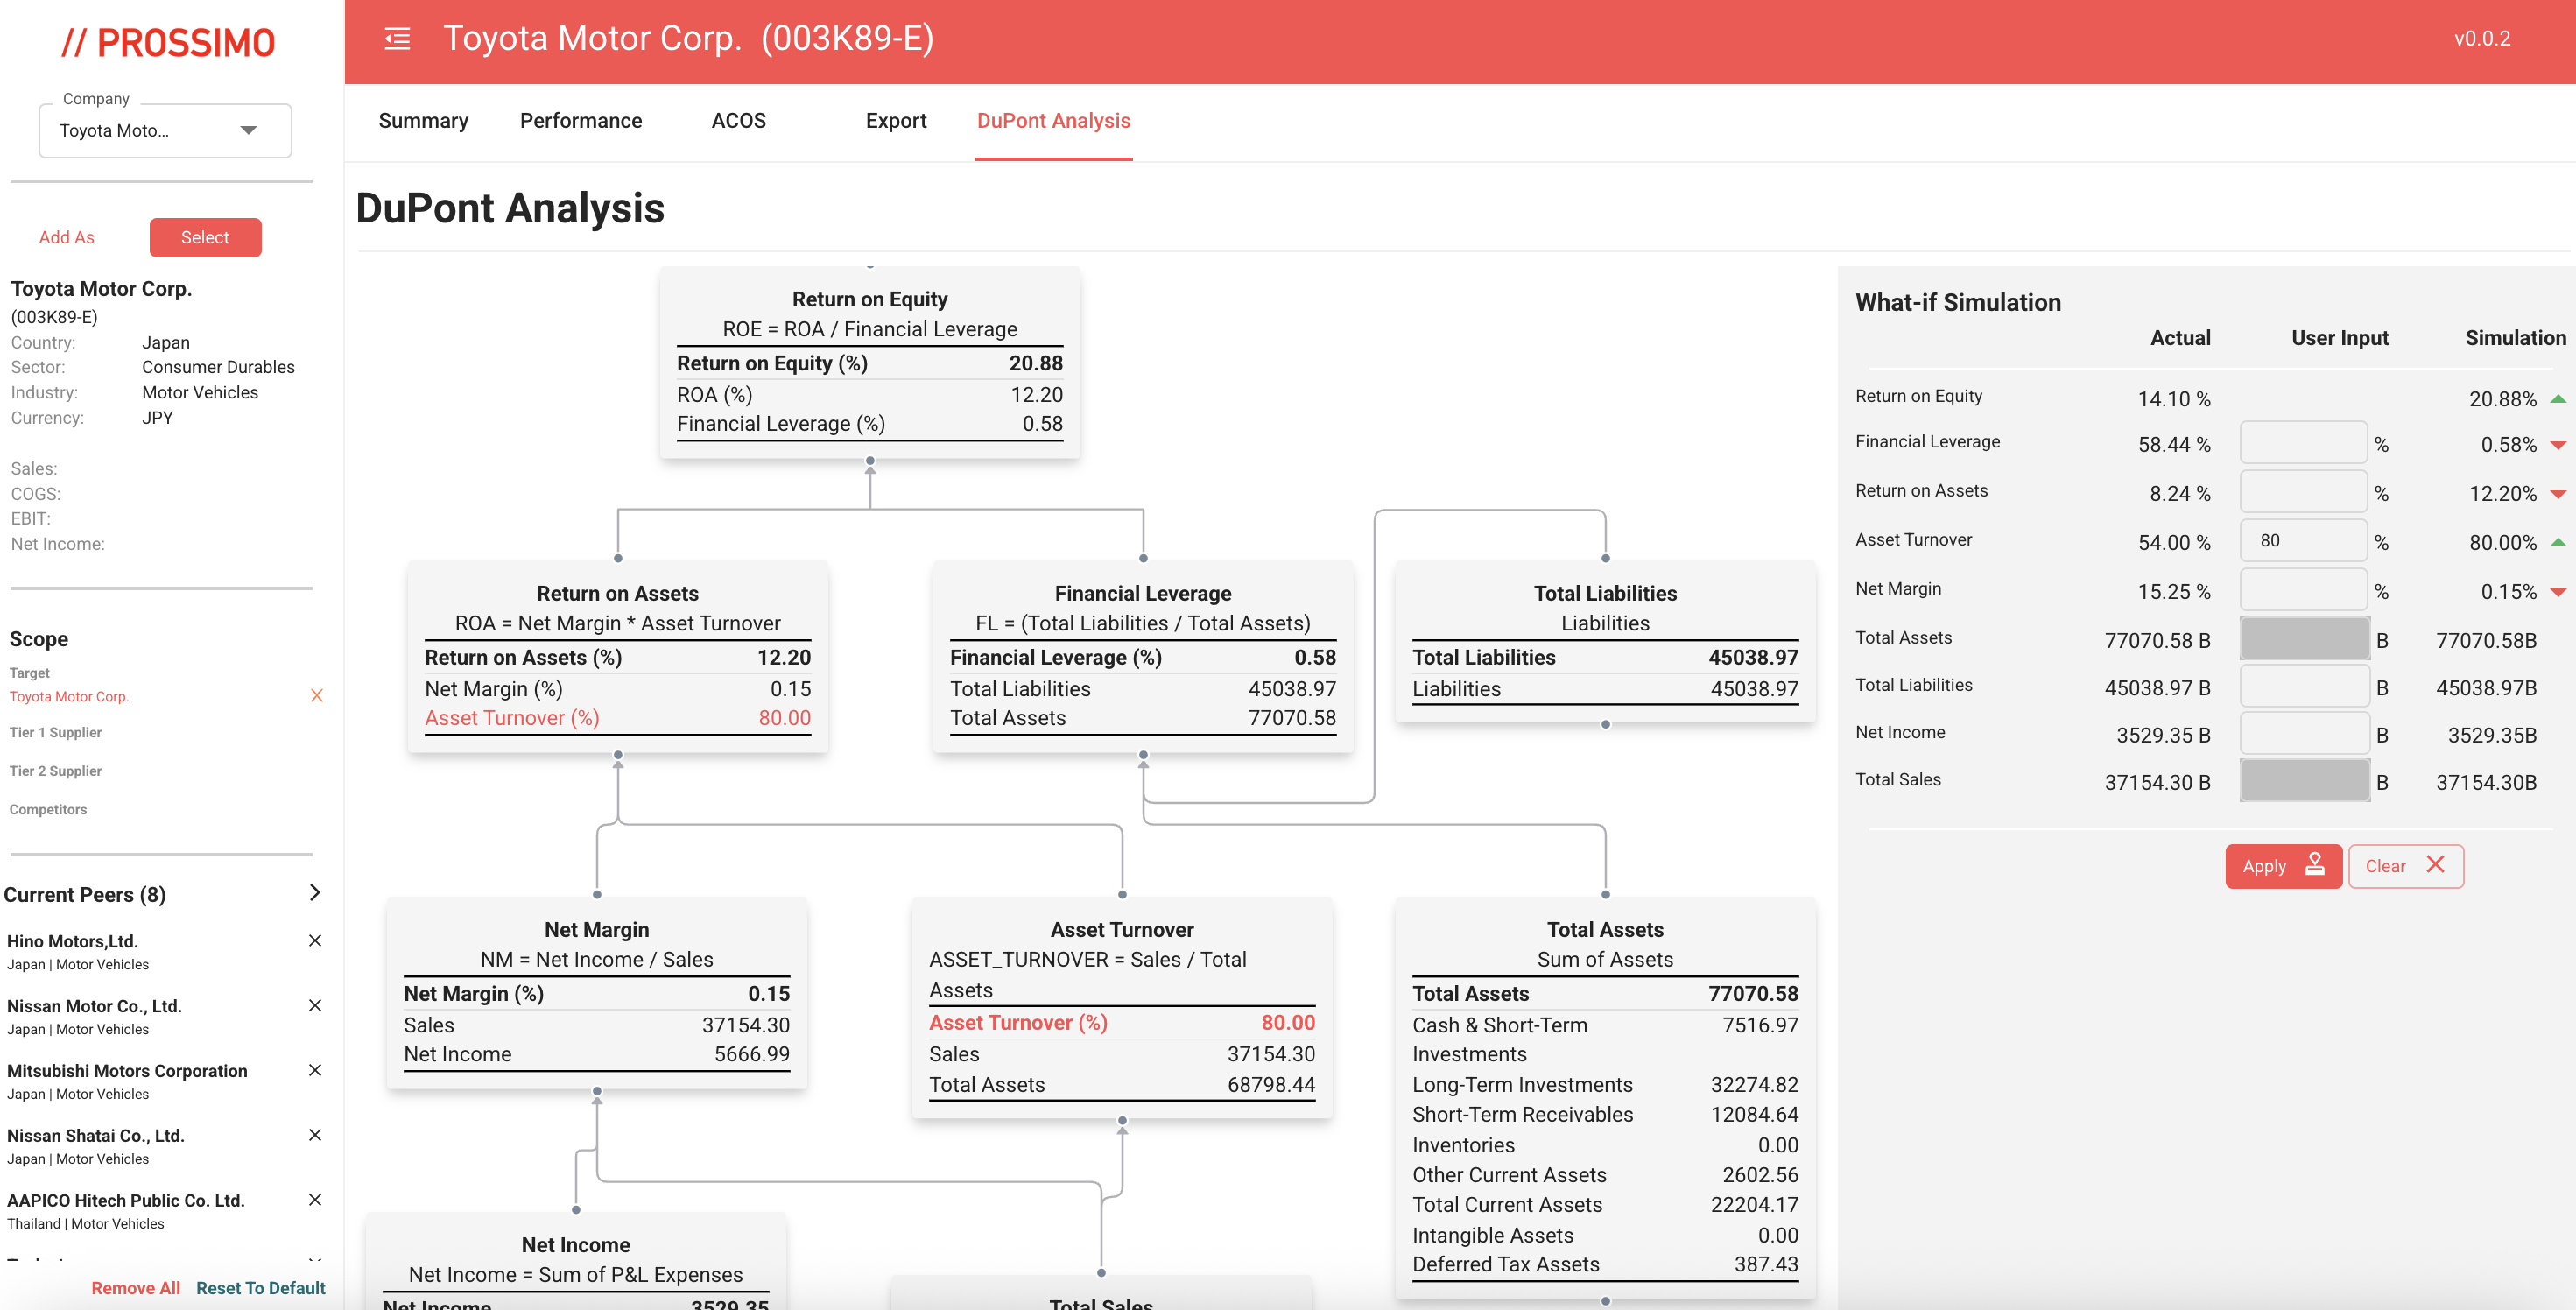
Task: Select the Return on Equity node card
Action: tap(869, 363)
